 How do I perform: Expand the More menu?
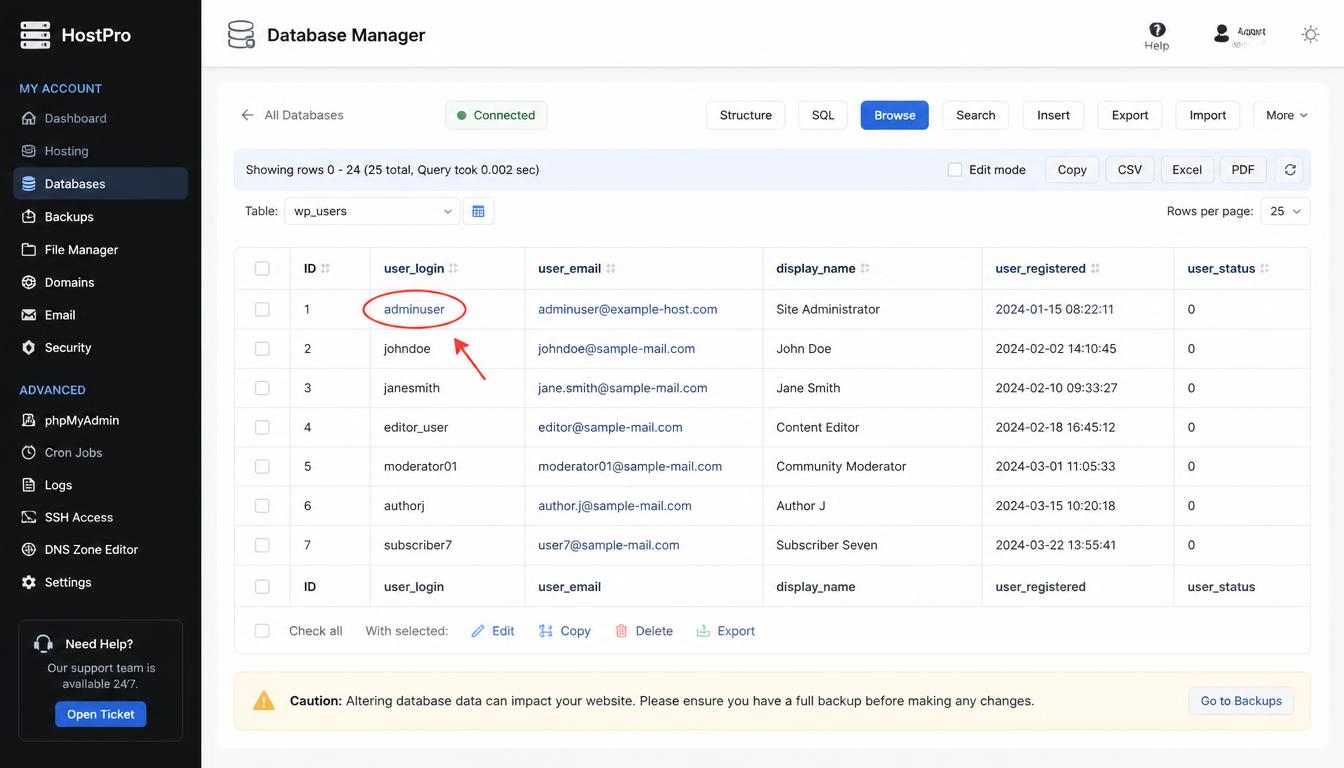tap(1286, 115)
